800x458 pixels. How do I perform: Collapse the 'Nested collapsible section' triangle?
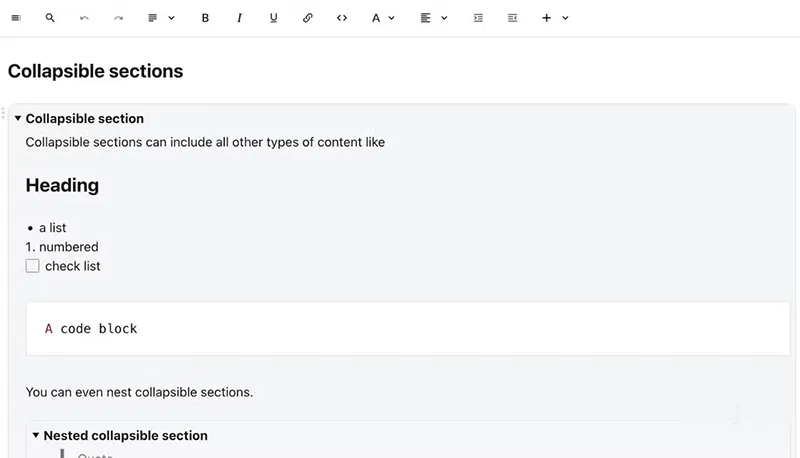tap(36, 436)
